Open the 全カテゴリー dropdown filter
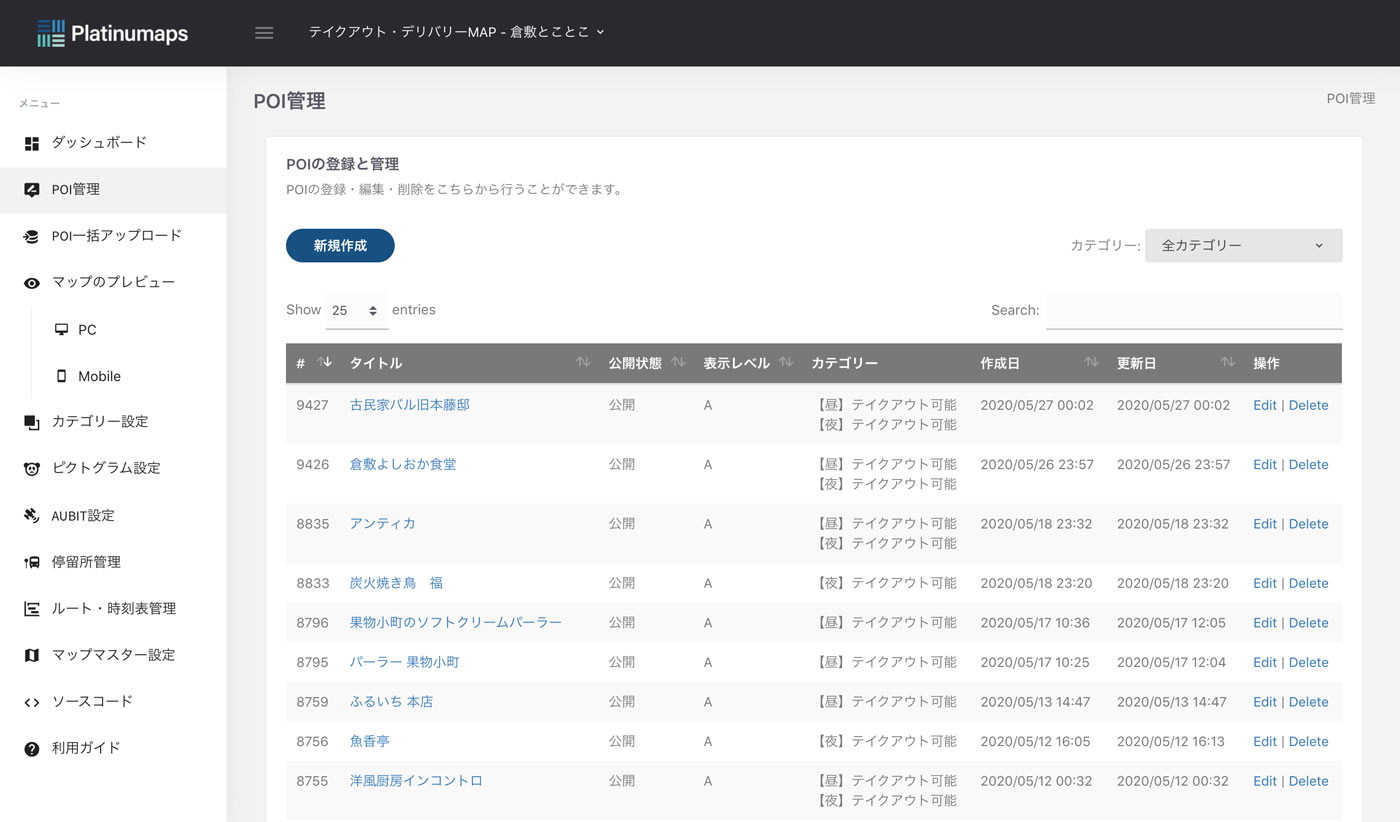This screenshot has height=822, width=1400. pyautogui.click(x=1243, y=245)
